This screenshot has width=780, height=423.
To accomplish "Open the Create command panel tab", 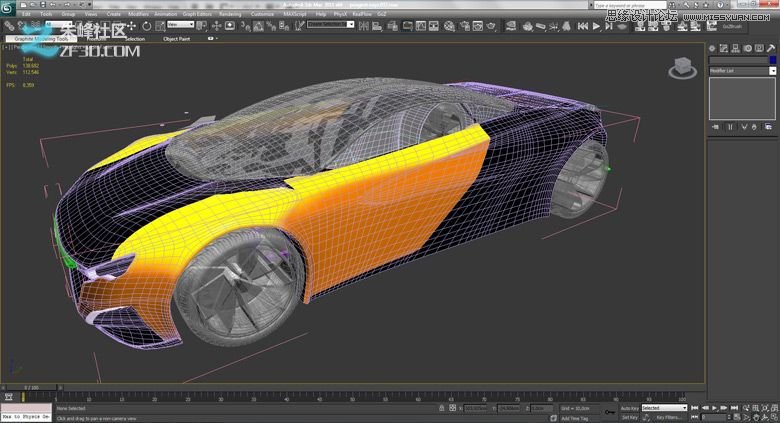I will click(714, 46).
